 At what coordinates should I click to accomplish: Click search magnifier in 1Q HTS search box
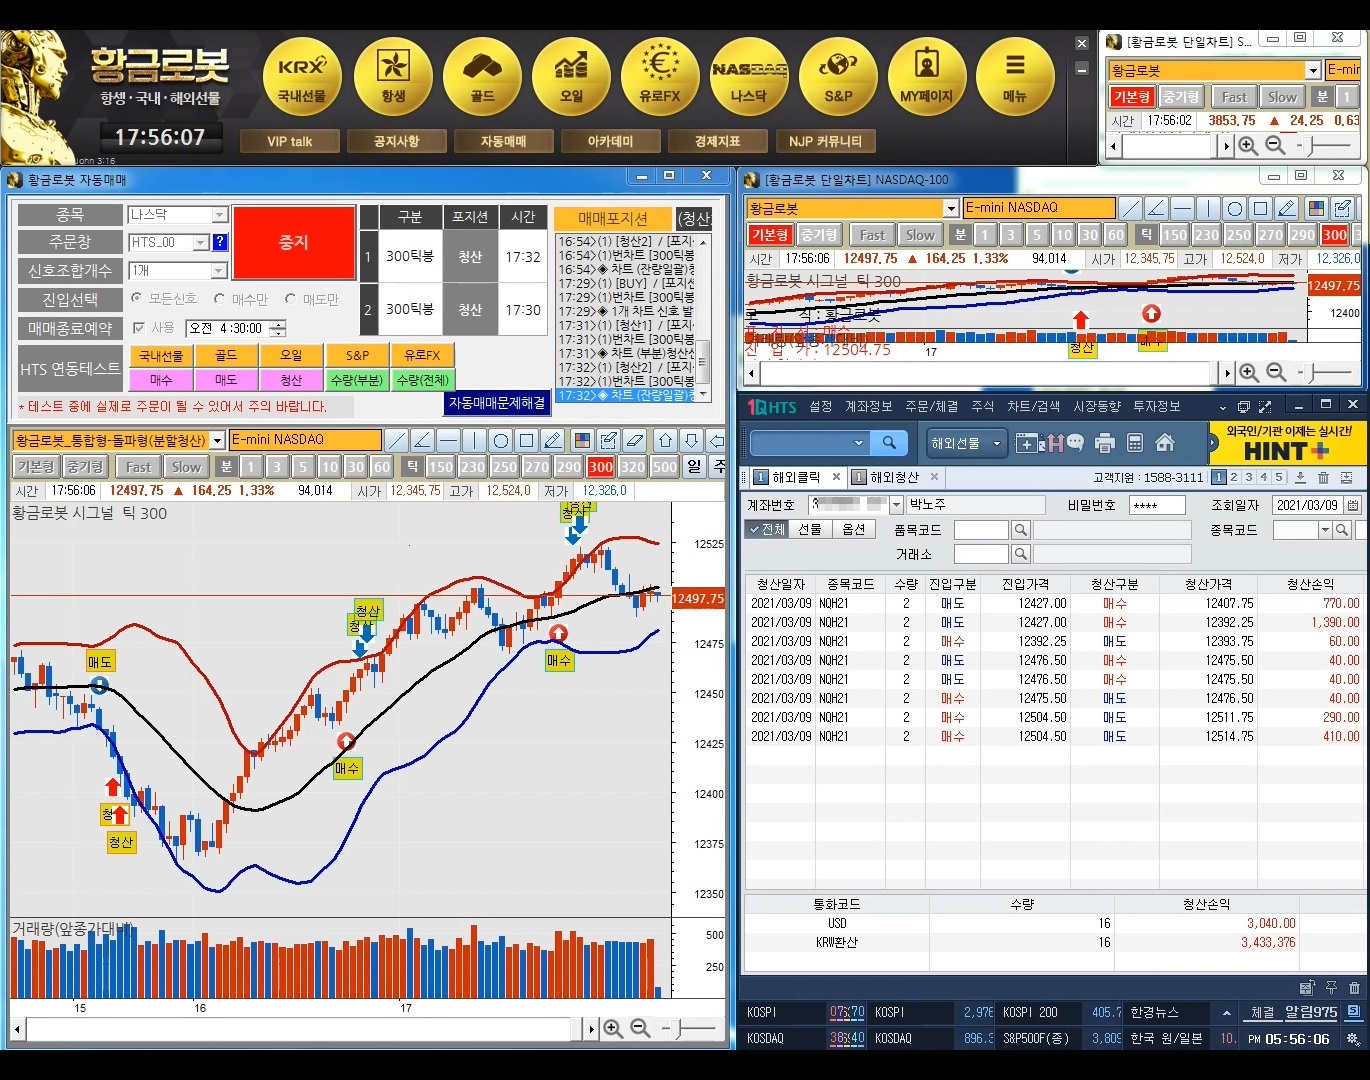tap(889, 442)
